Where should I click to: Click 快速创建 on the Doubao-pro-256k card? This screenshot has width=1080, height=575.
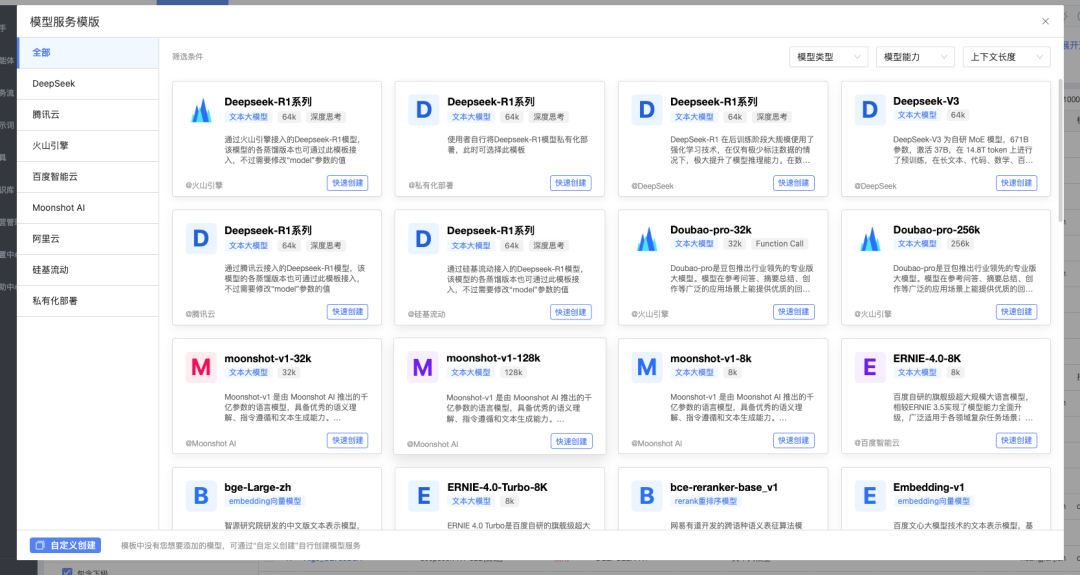coord(1017,312)
